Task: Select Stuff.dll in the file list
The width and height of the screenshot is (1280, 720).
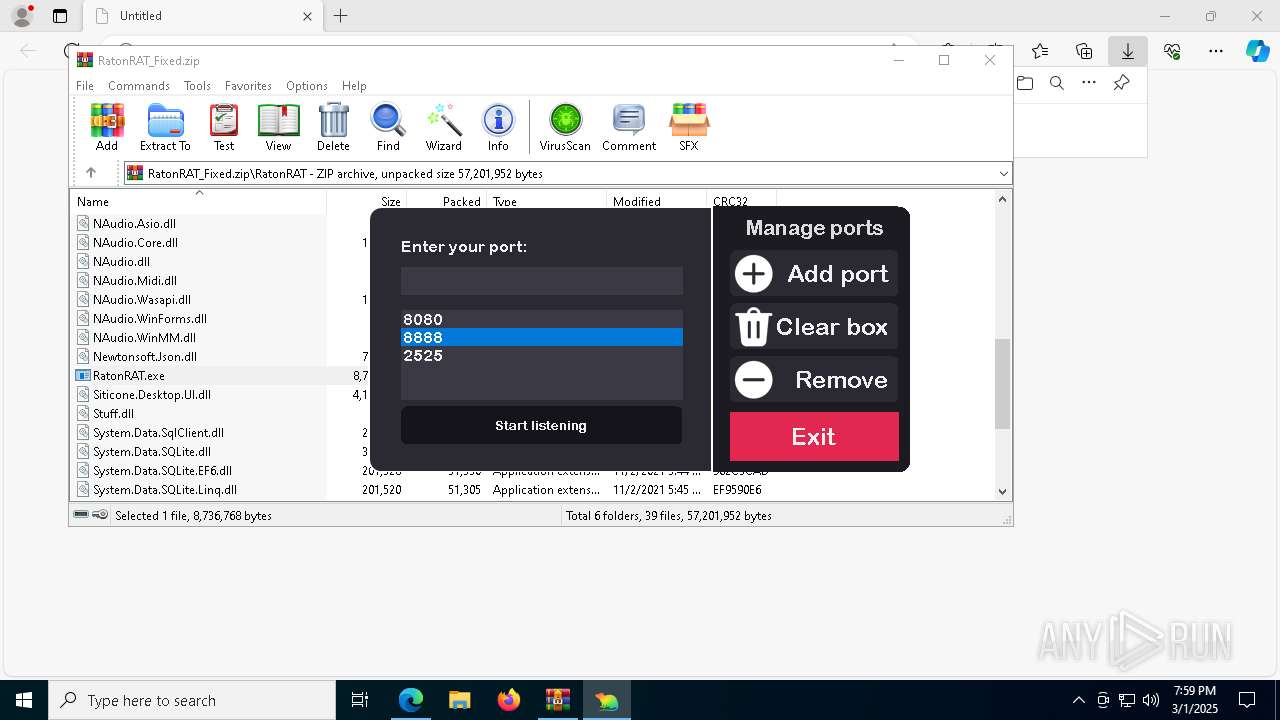Action: [113, 414]
